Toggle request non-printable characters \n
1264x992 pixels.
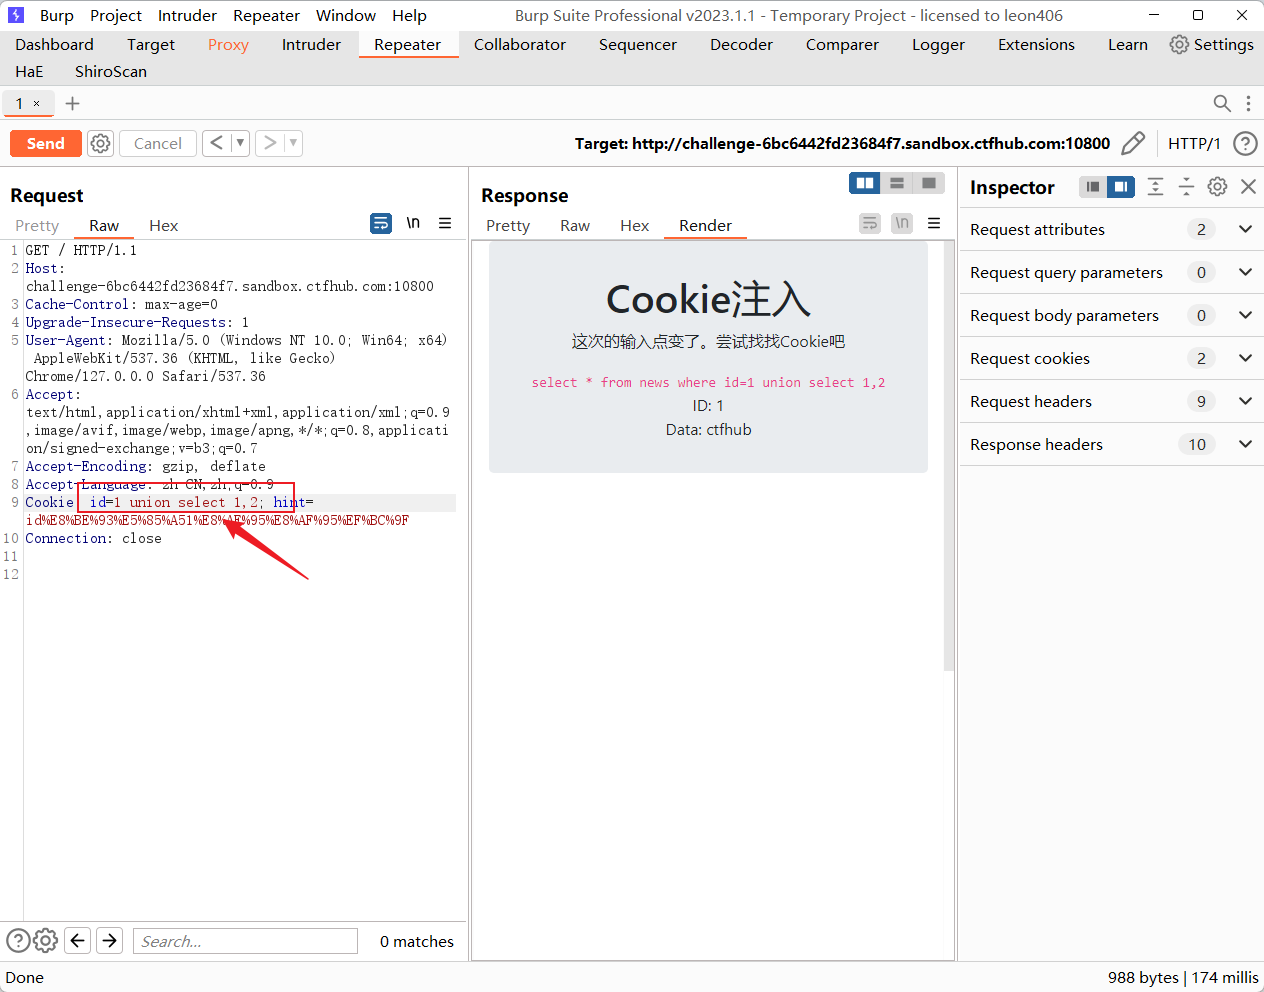pos(413,223)
